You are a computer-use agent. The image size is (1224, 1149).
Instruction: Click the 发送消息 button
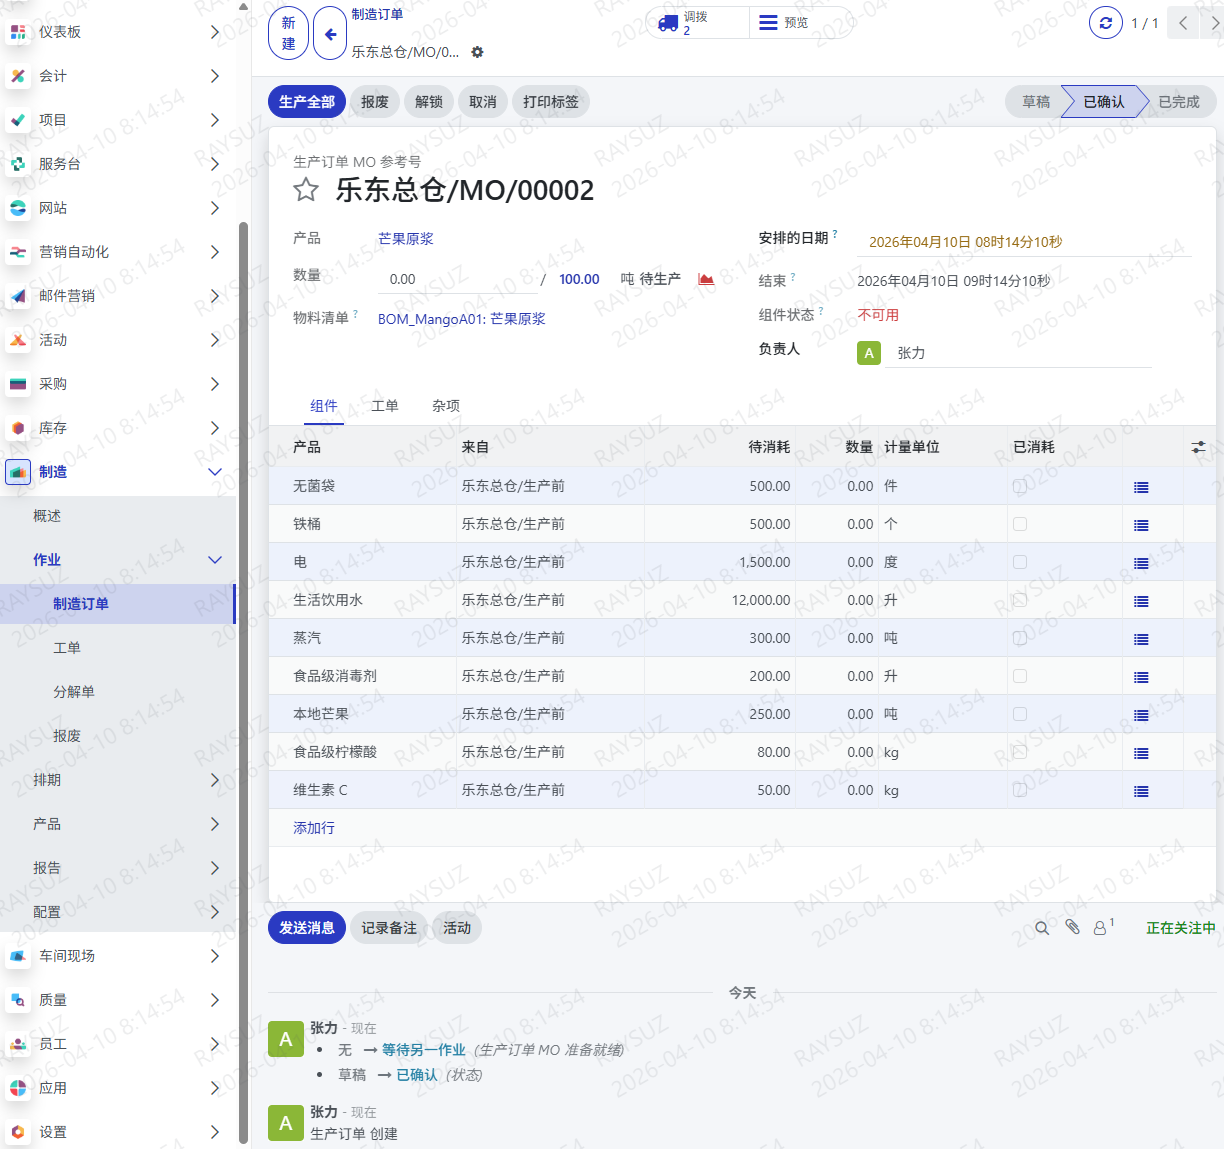pyautogui.click(x=307, y=928)
